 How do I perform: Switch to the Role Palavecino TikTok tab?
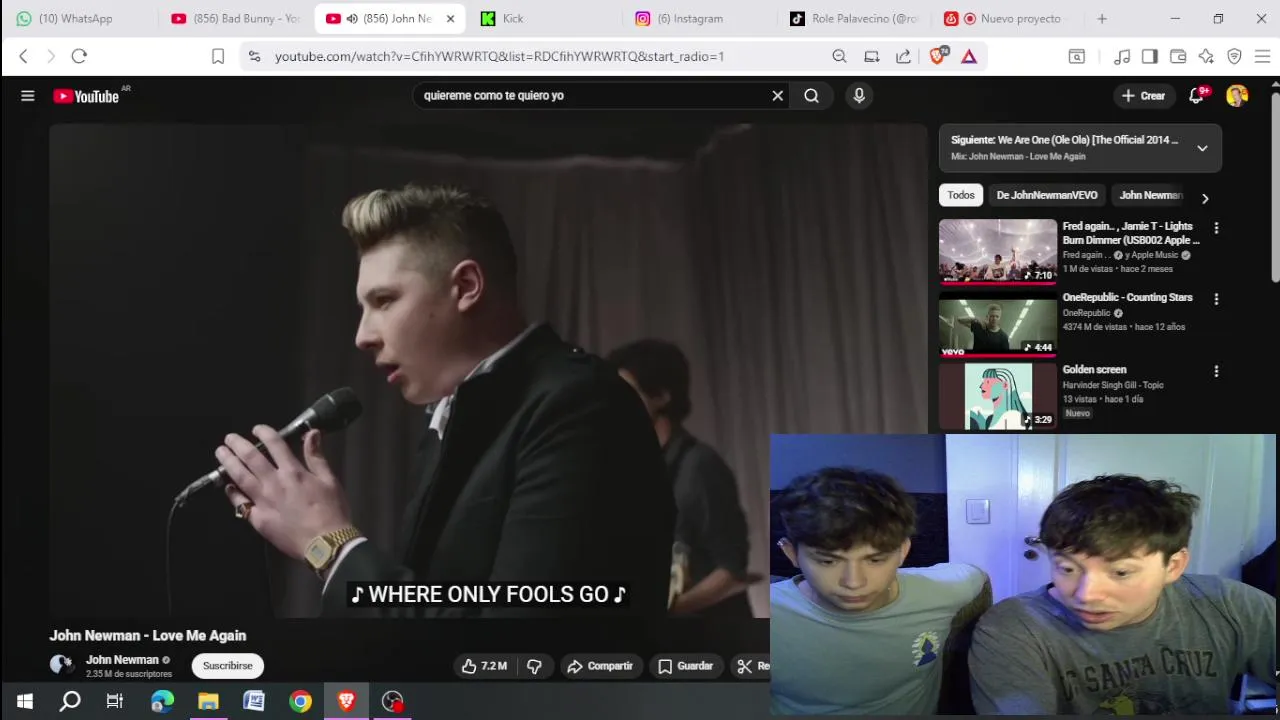click(x=855, y=18)
